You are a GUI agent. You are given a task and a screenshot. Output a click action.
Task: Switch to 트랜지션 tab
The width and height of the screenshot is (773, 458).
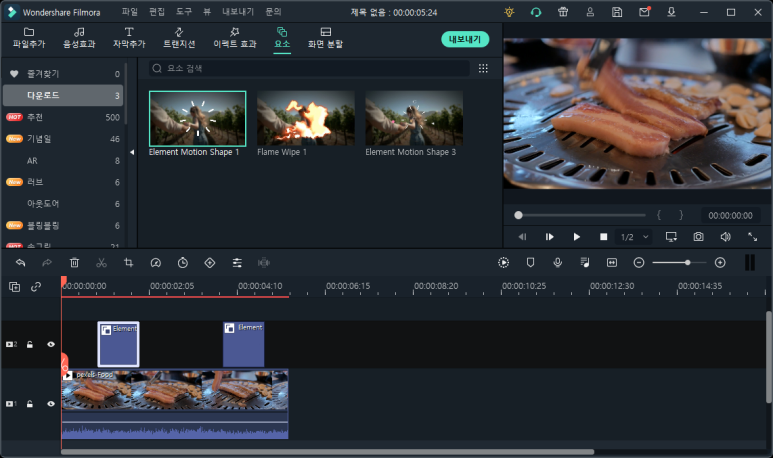179,38
